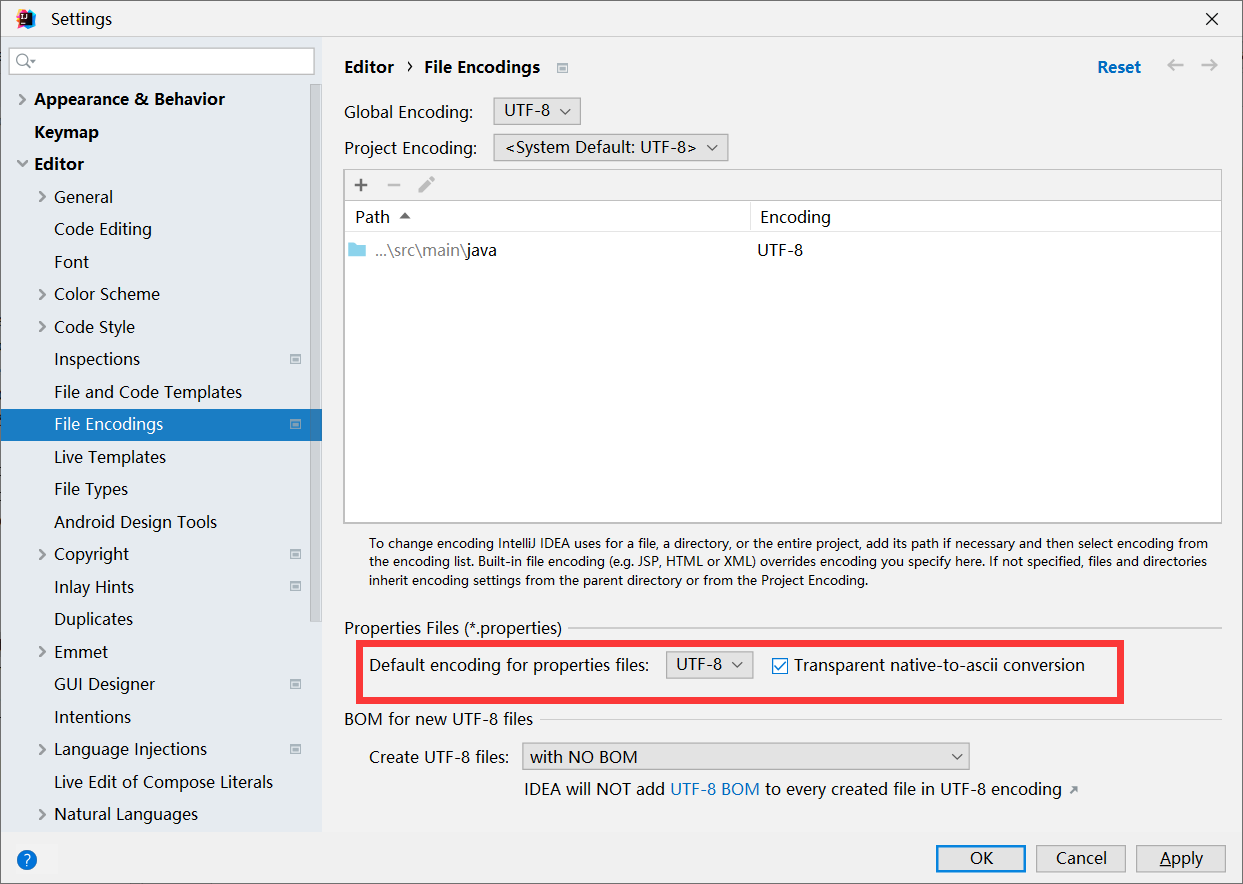Open the Global Encoding dropdown
1243x884 pixels.
click(x=536, y=111)
